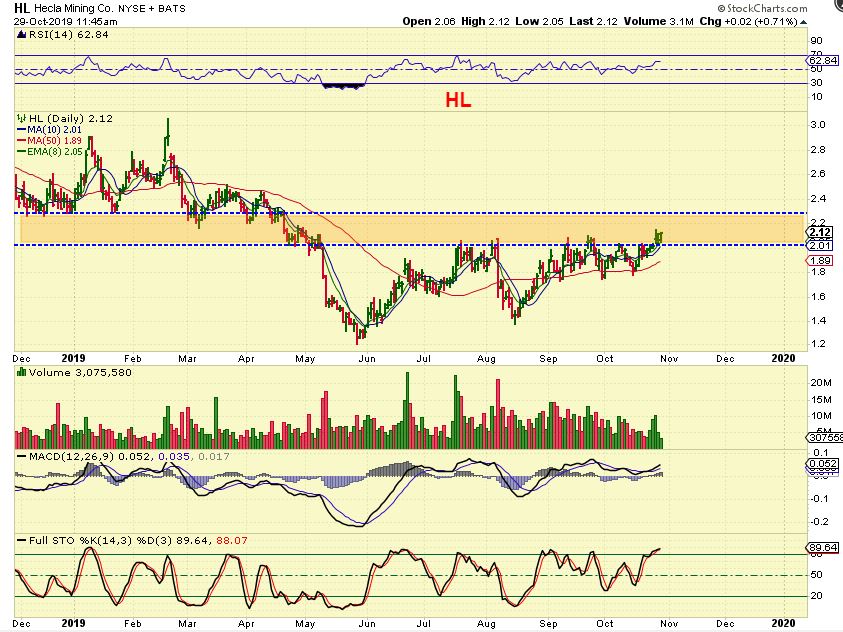Click the HL (Daily) 2.12 legend label

tap(70, 118)
